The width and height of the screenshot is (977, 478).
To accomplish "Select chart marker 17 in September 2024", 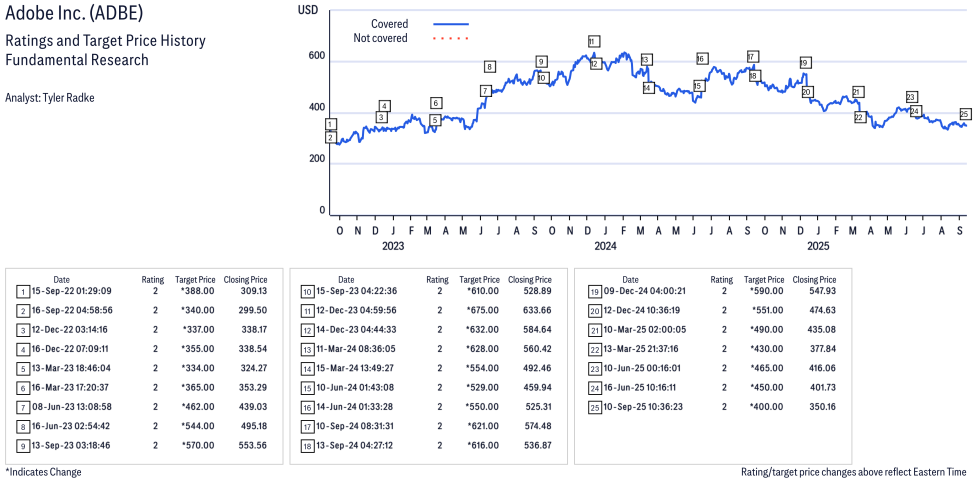I will (x=752, y=57).
